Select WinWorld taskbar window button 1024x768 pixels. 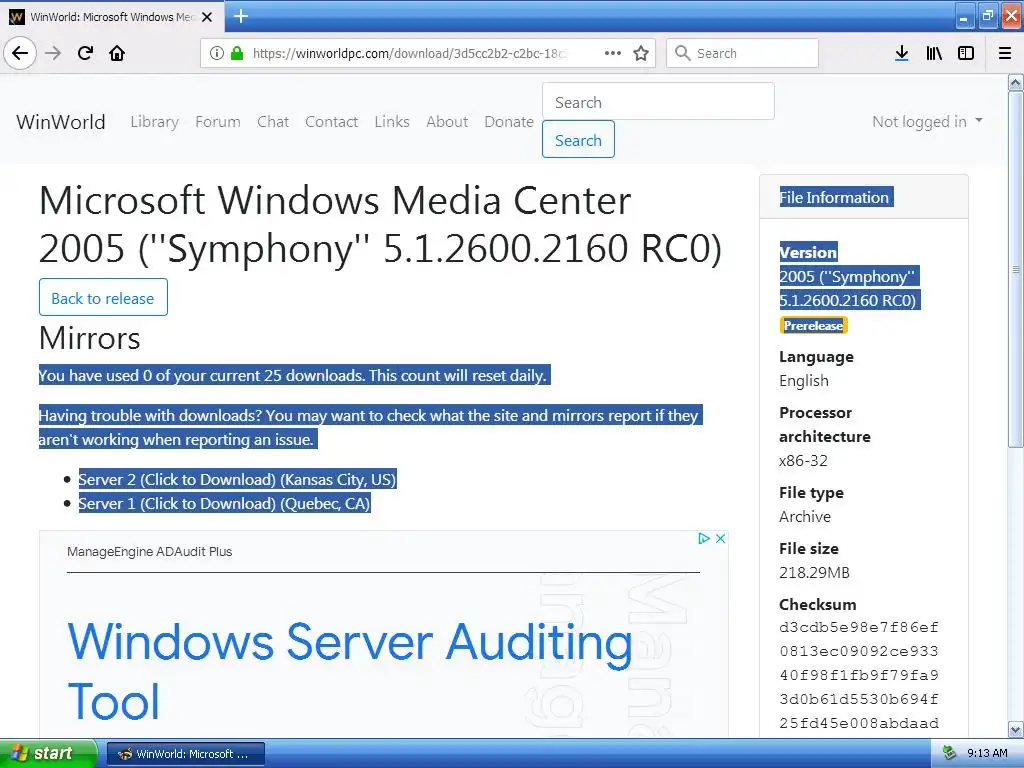[x=186, y=754]
